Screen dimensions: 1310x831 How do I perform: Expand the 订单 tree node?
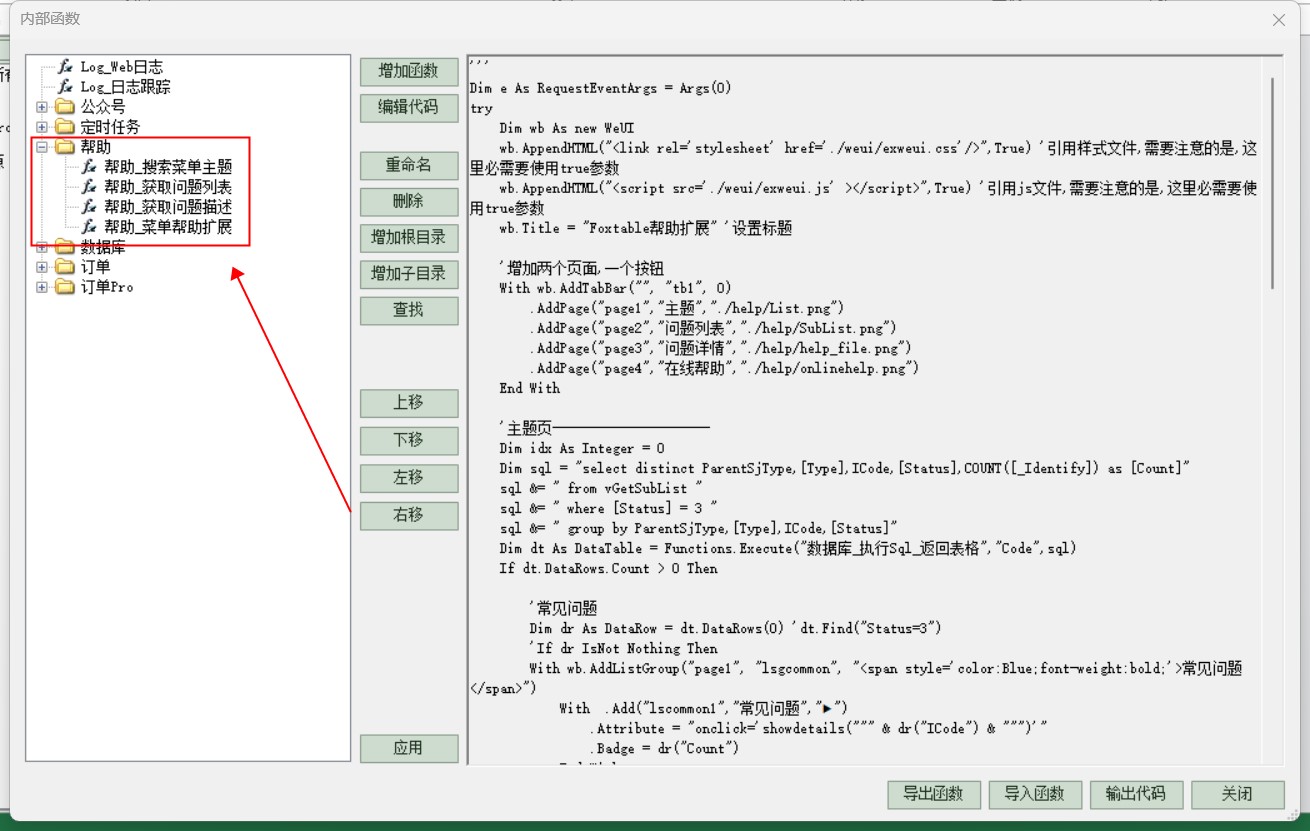(42, 267)
